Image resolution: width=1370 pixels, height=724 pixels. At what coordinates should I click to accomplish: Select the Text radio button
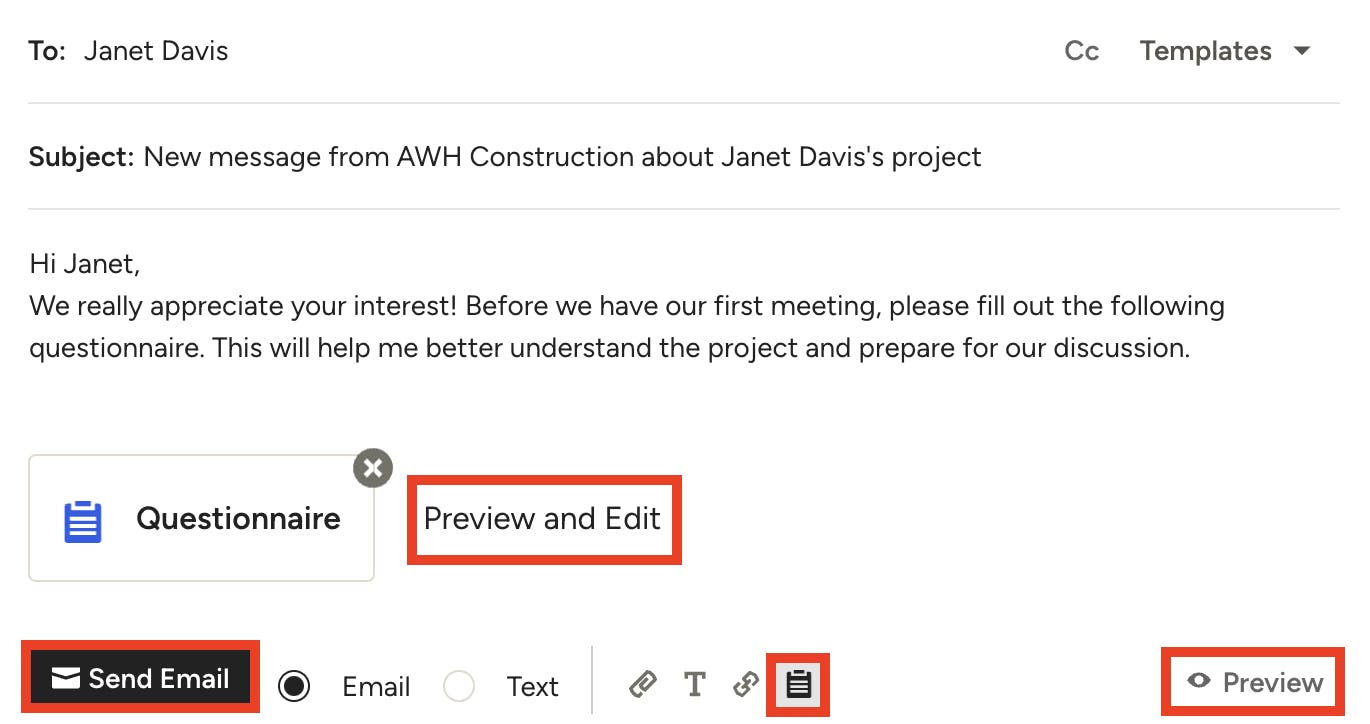point(459,686)
